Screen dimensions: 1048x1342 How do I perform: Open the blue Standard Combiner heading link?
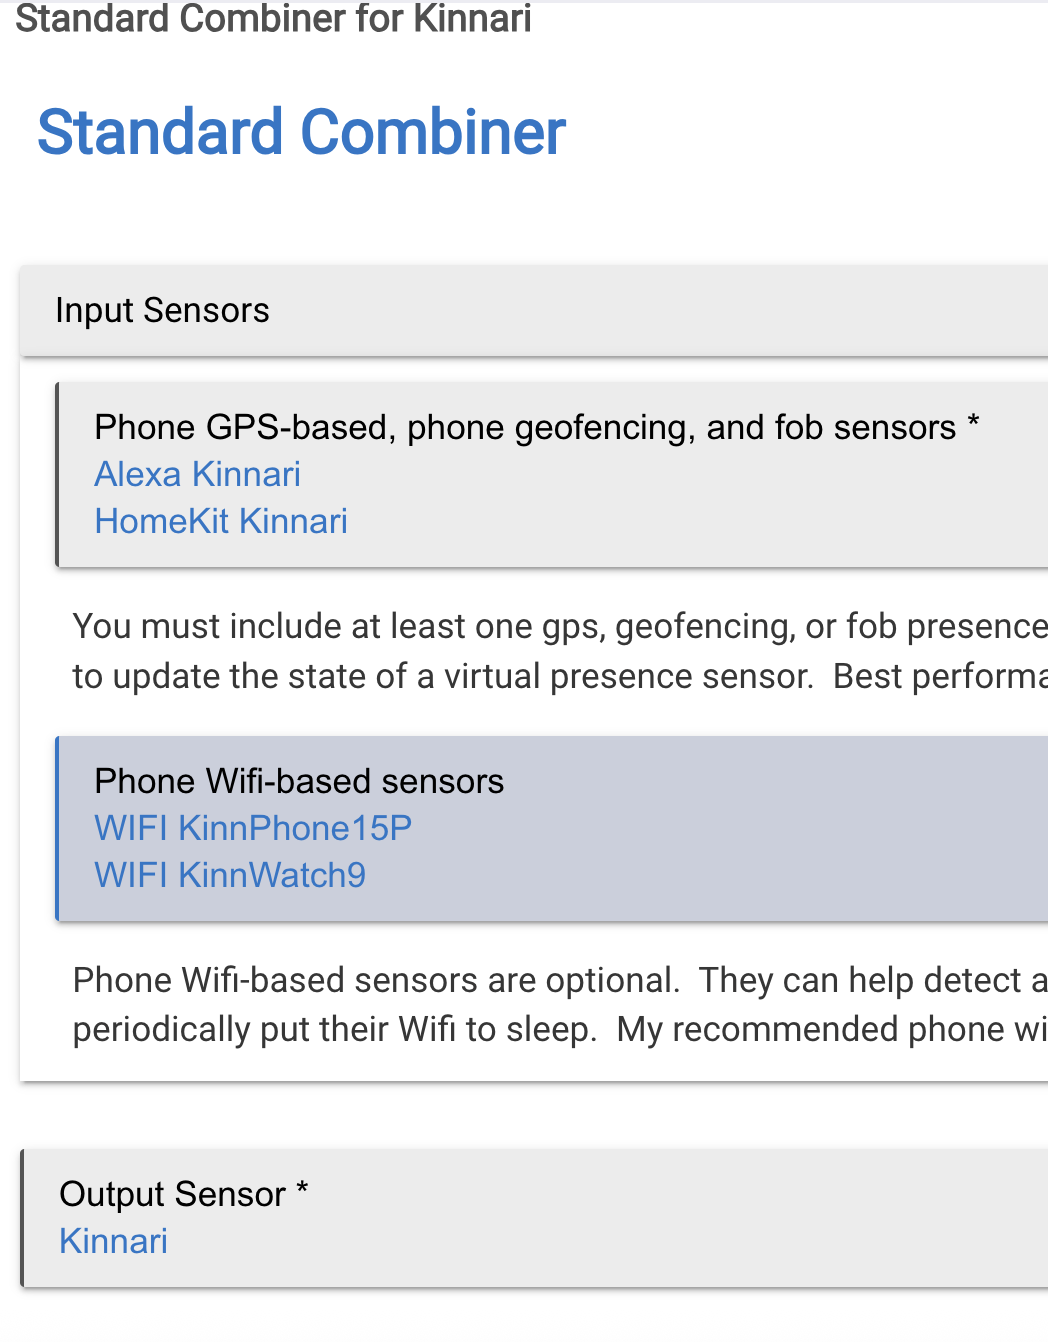pyautogui.click(x=301, y=132)
